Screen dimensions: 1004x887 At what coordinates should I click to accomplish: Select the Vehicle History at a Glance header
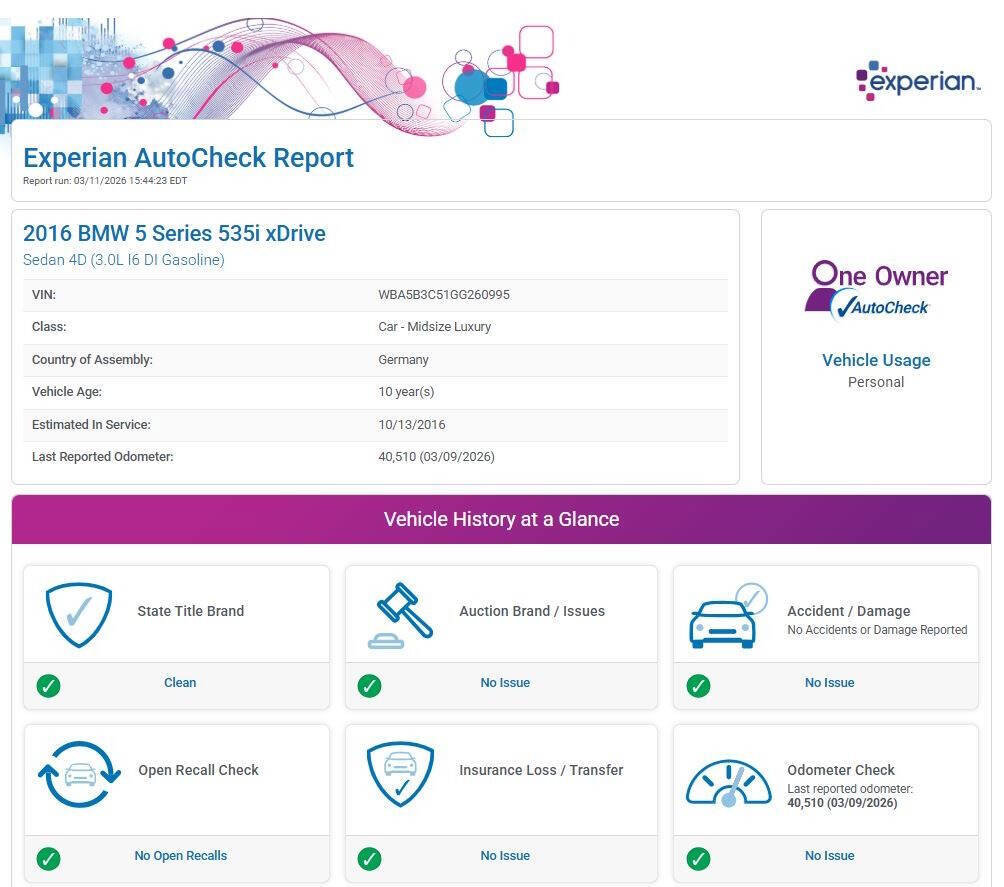point(501,519)
